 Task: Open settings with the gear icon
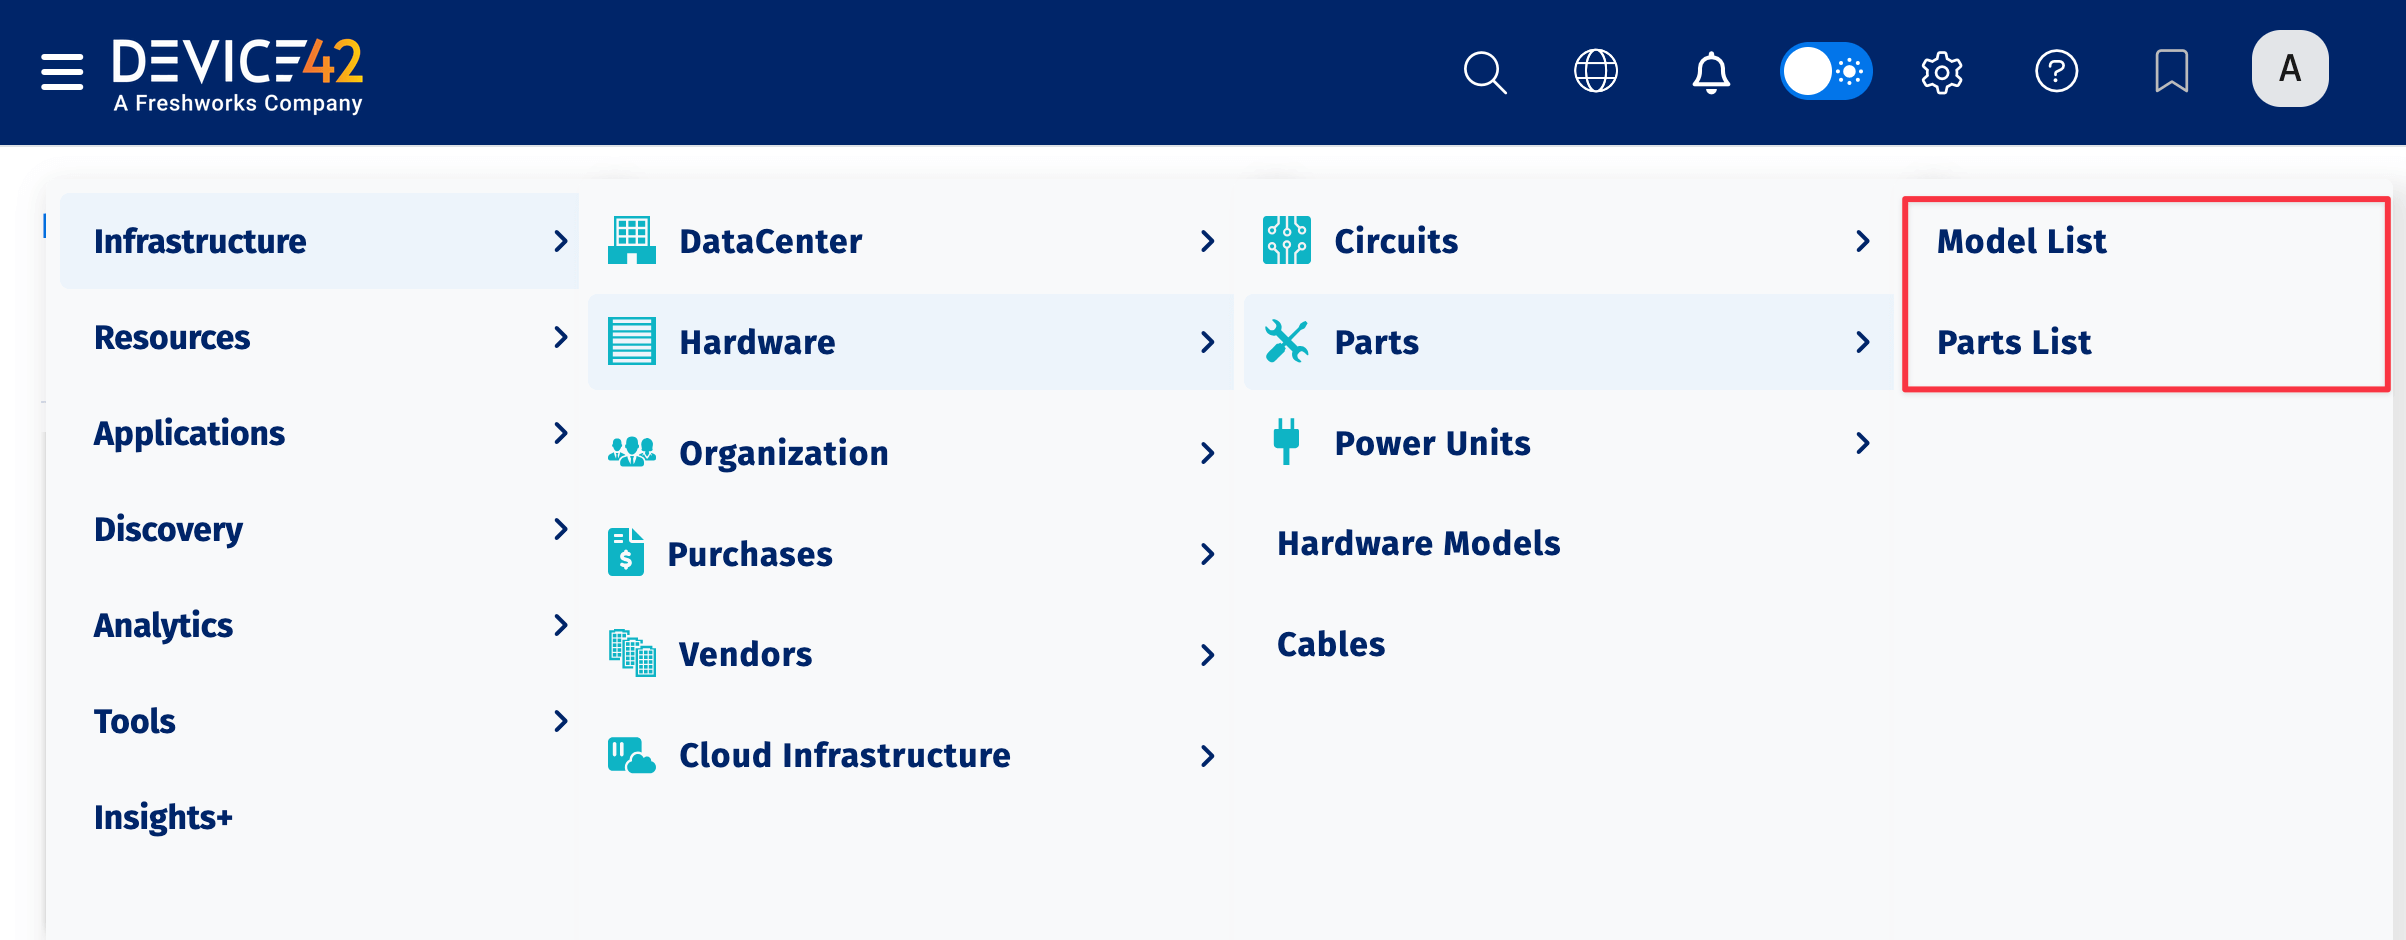coord(1941,71)
